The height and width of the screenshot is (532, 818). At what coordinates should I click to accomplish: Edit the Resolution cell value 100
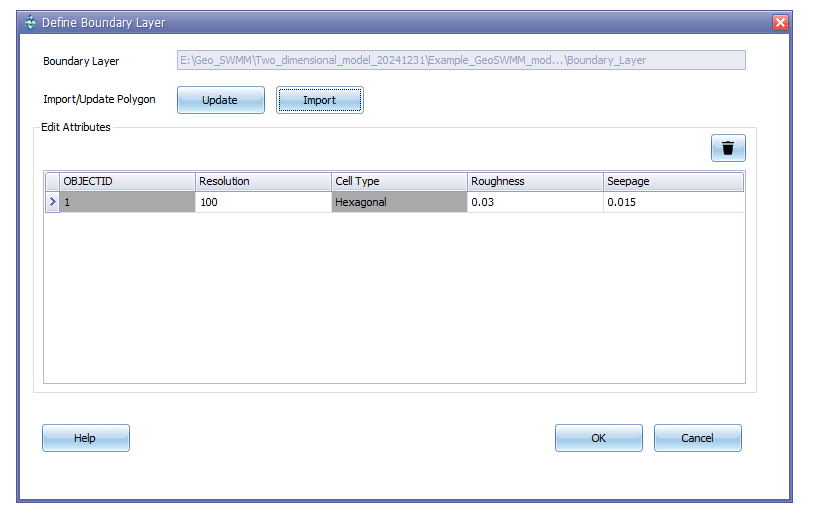(x=263, y=202)
